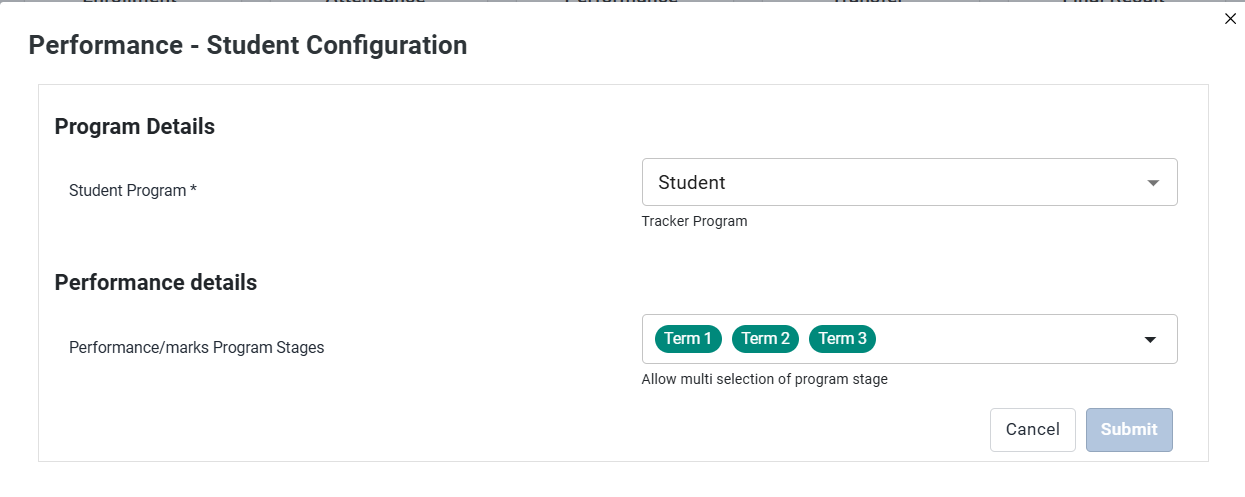Open the partially hidden Final Result tab

tap(1113, 2)
